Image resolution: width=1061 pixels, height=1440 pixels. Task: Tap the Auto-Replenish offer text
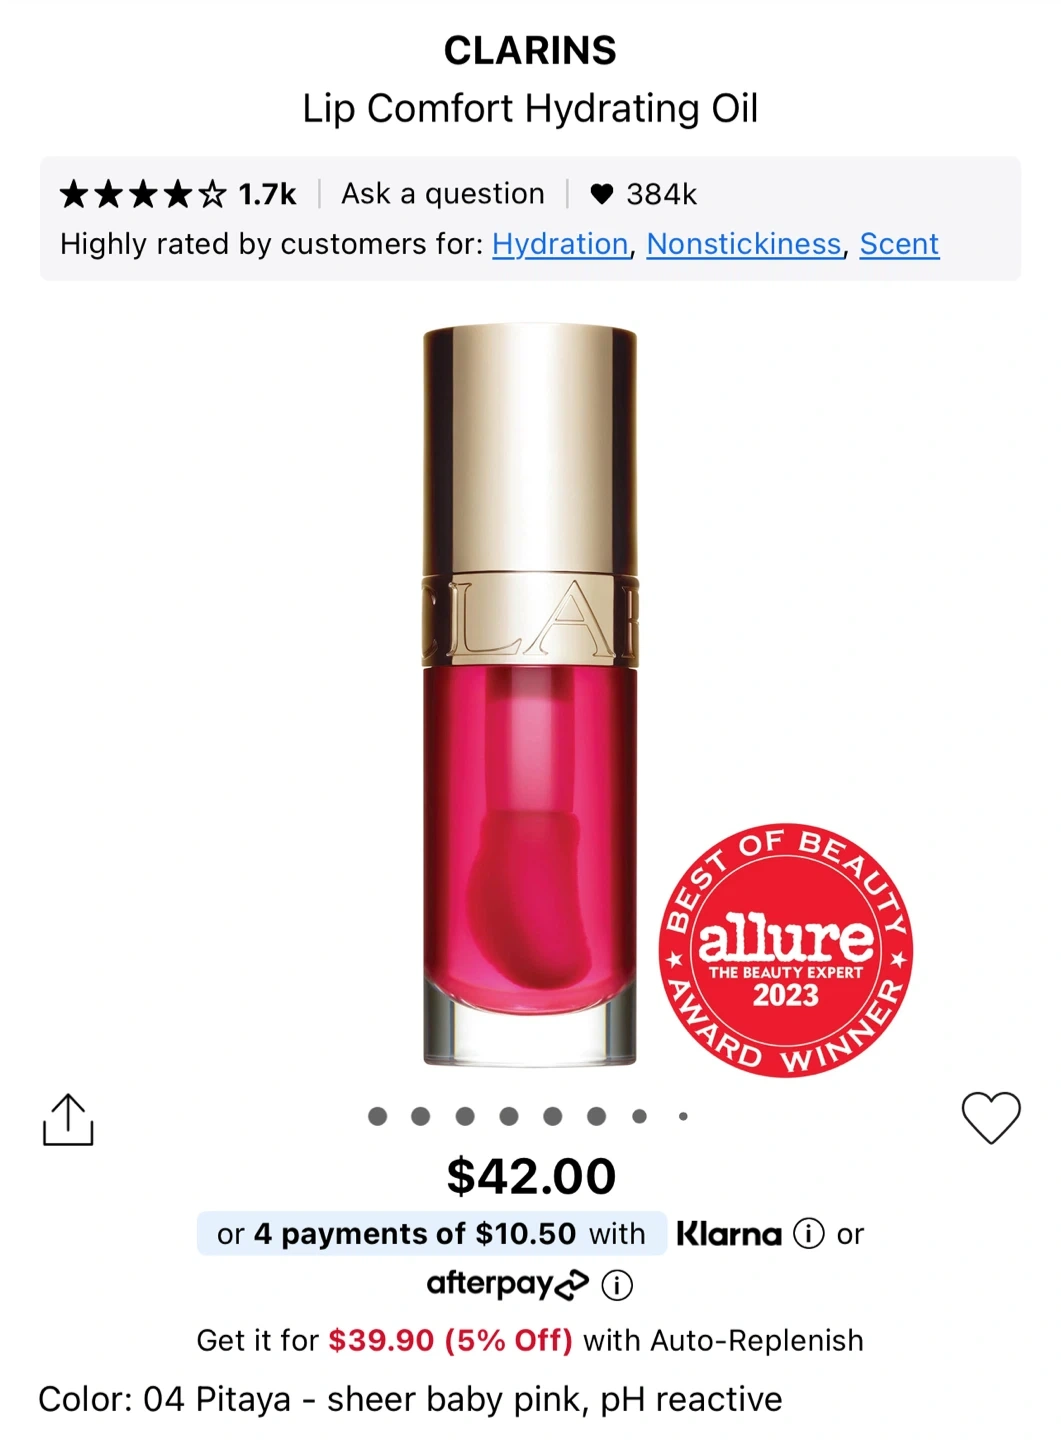tap(530, 1340)
